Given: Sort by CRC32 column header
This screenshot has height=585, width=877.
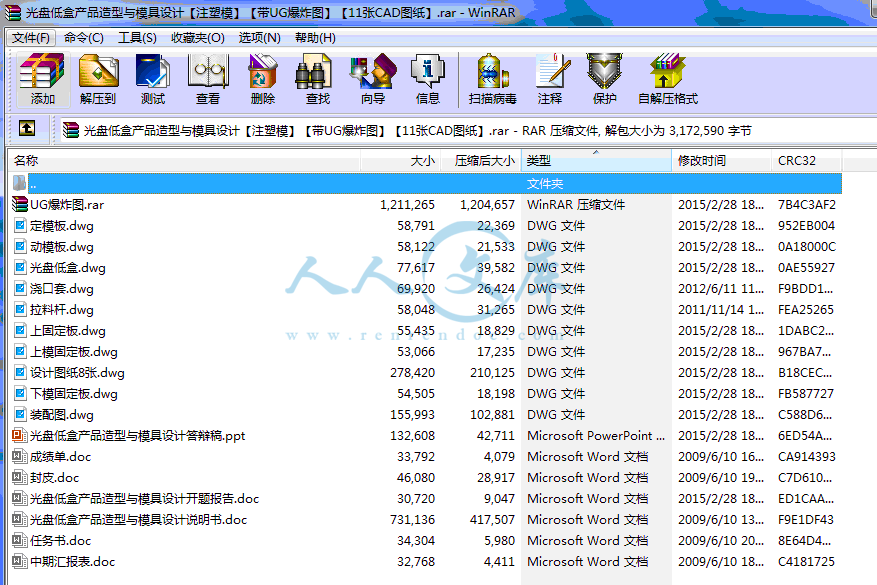Looking at the screenshot, I should click(x=807, y=161).
